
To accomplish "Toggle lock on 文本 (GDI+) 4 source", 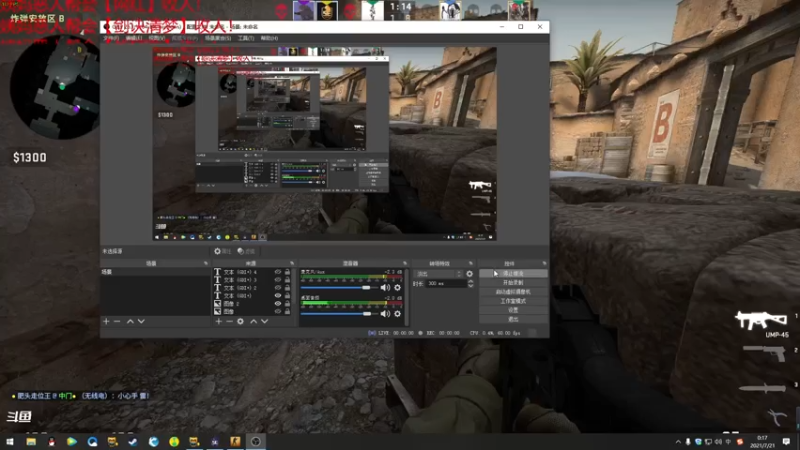I will (287, 272).
